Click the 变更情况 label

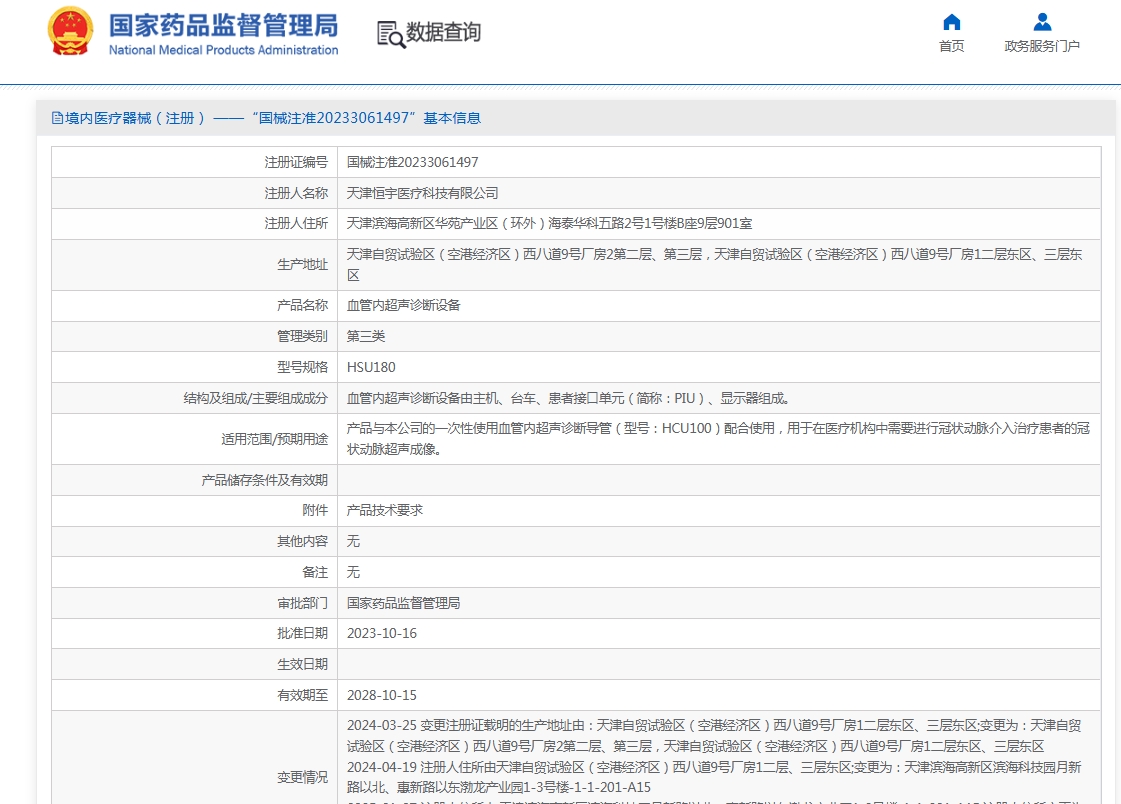tap(302, 778)
